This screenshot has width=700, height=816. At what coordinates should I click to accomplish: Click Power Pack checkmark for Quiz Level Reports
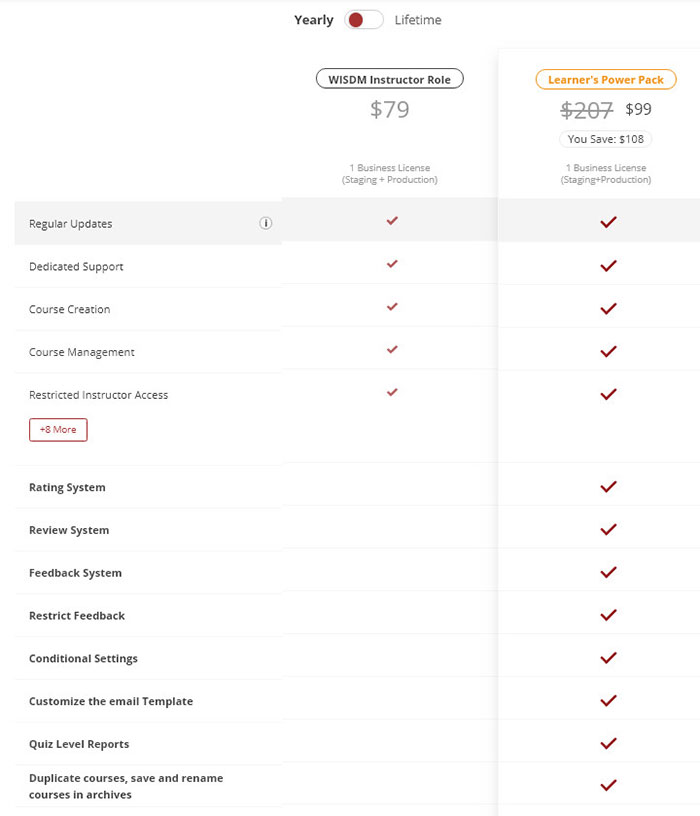click(608, 743)
